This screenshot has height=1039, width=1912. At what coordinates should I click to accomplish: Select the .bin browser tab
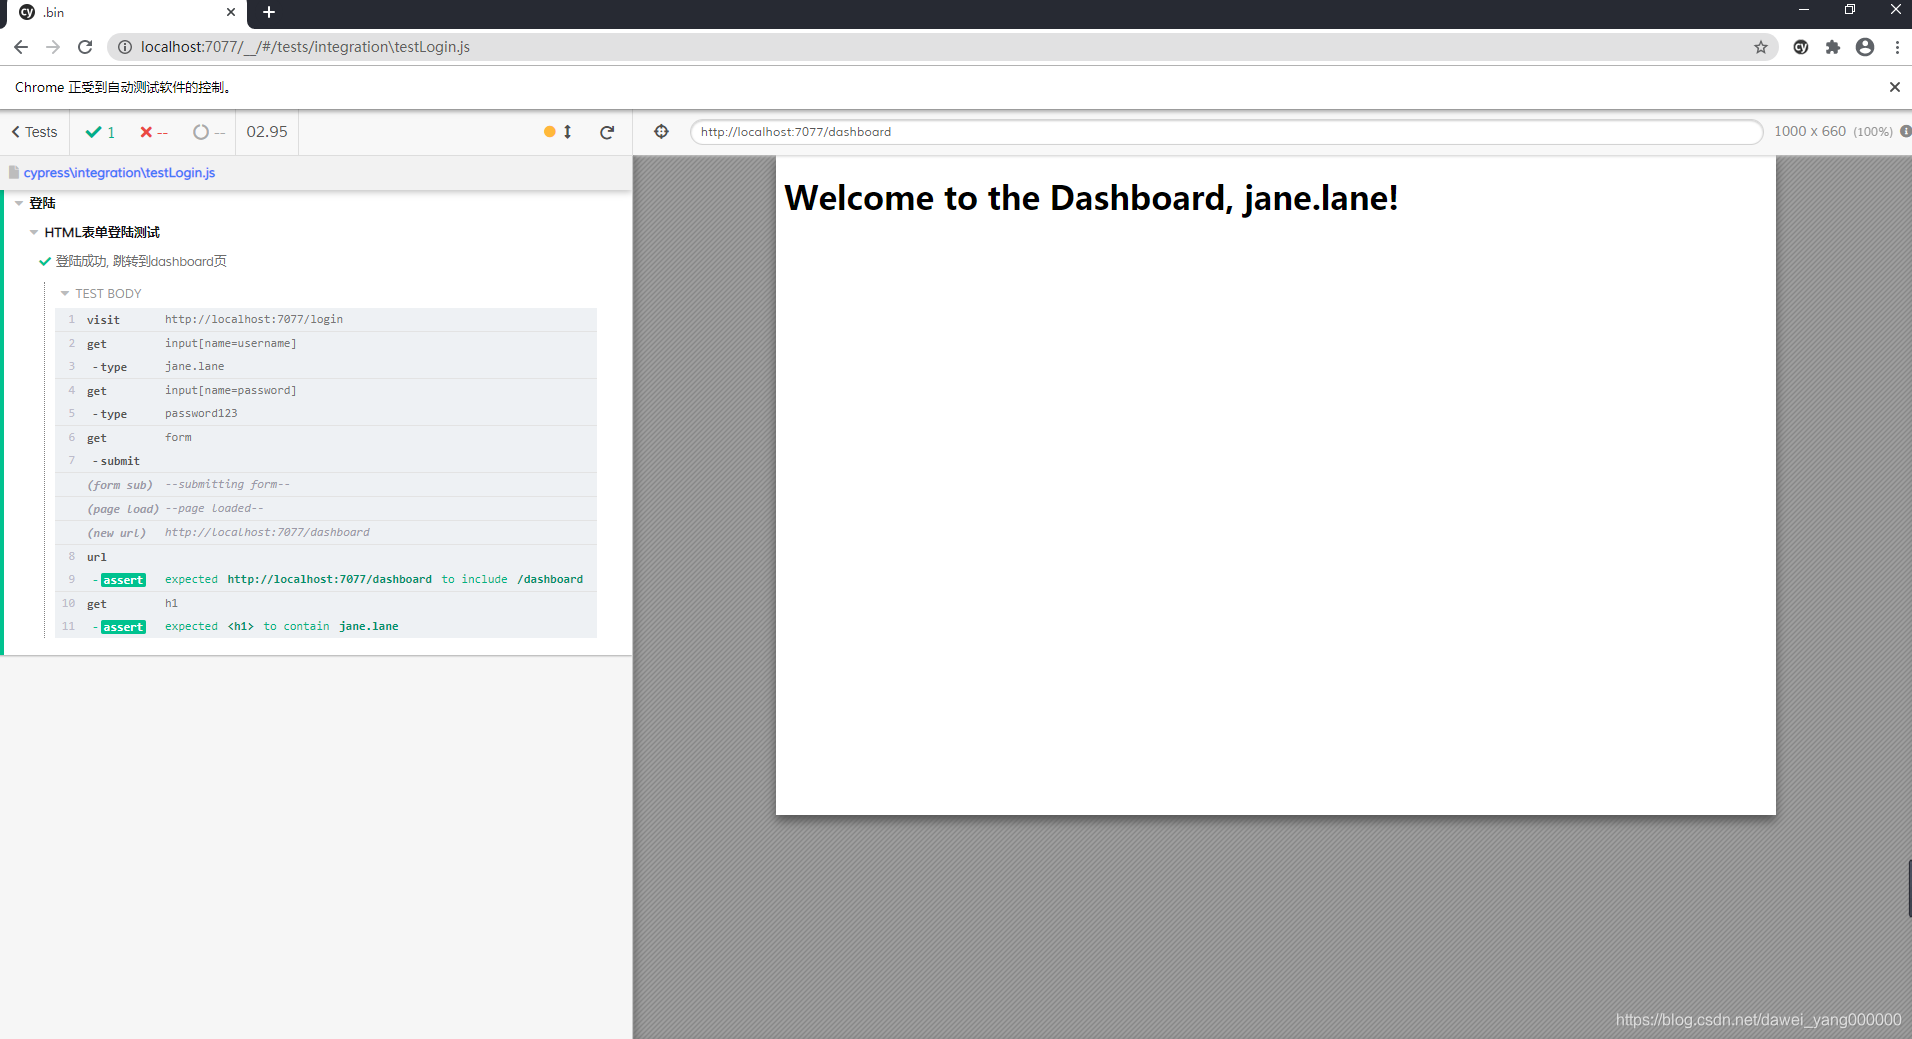[x=128, y=13]
